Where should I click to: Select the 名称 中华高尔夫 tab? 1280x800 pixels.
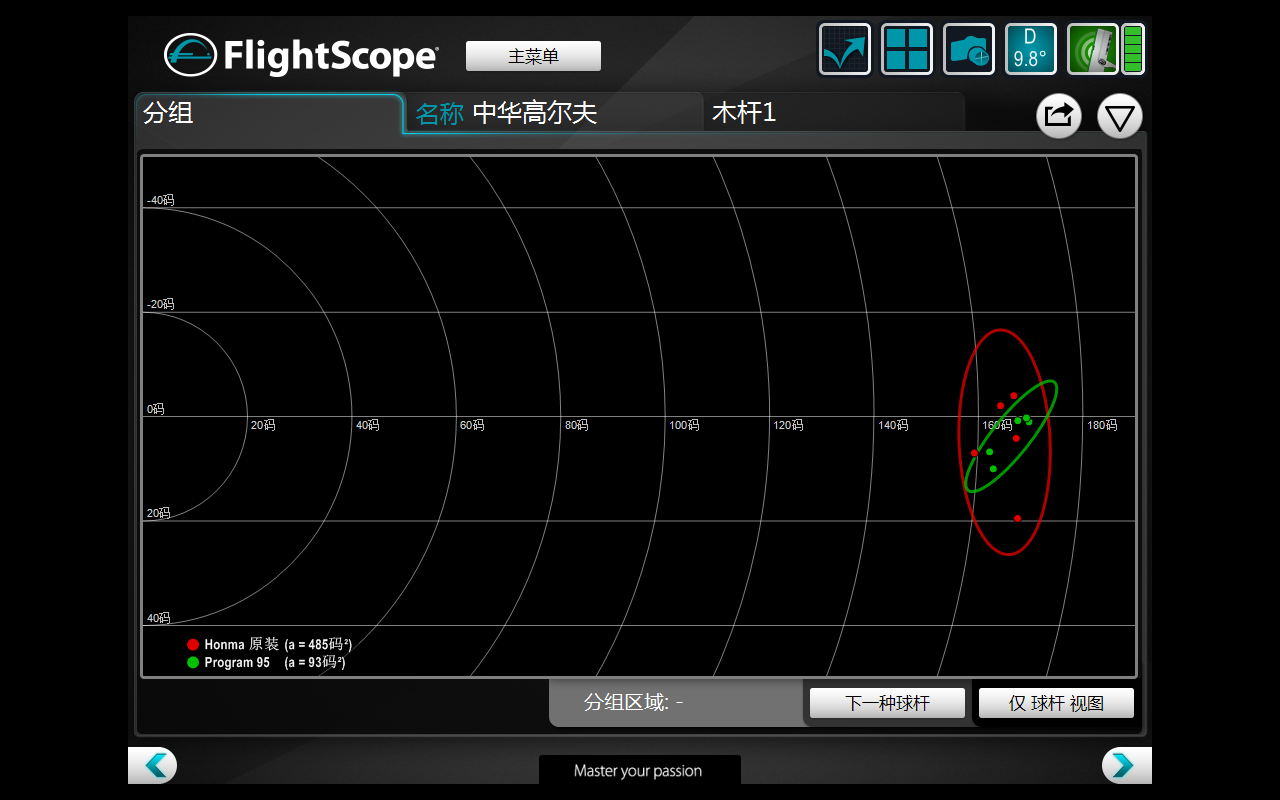pyautogui.click(x=552, y=113)
